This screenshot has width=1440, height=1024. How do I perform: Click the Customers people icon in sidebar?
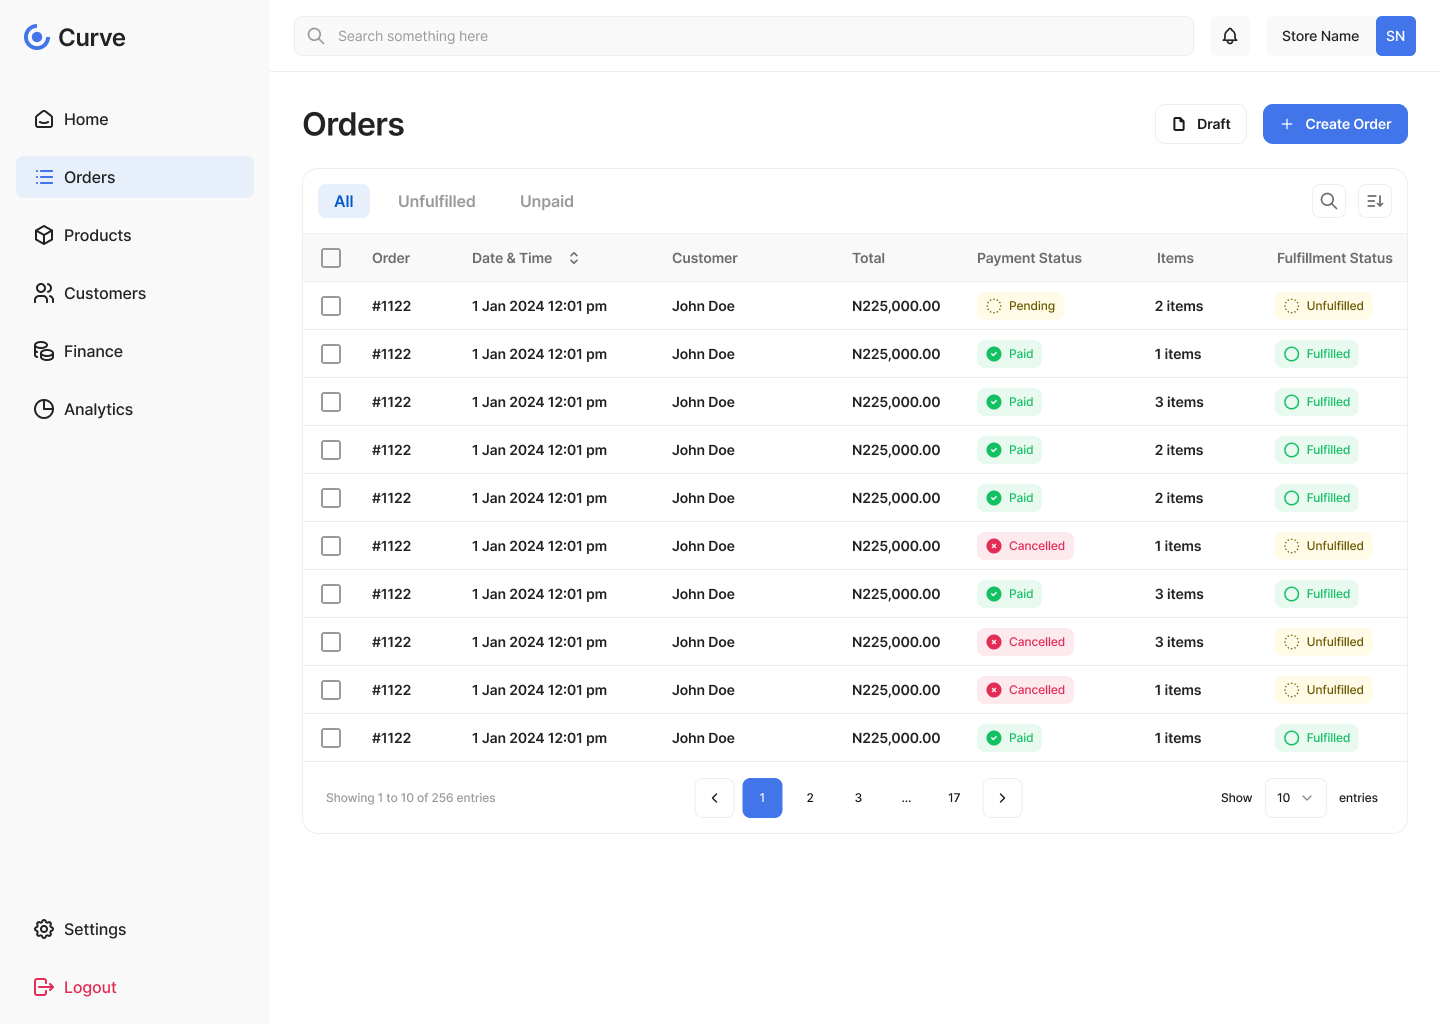tap(44, 293)
